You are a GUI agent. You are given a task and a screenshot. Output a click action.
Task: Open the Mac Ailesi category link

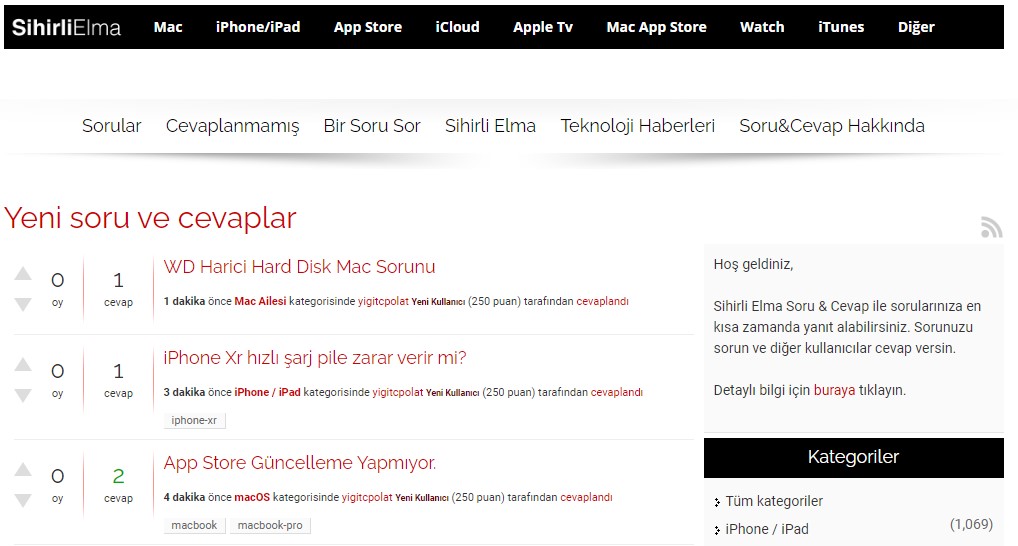tap(260, 301)
